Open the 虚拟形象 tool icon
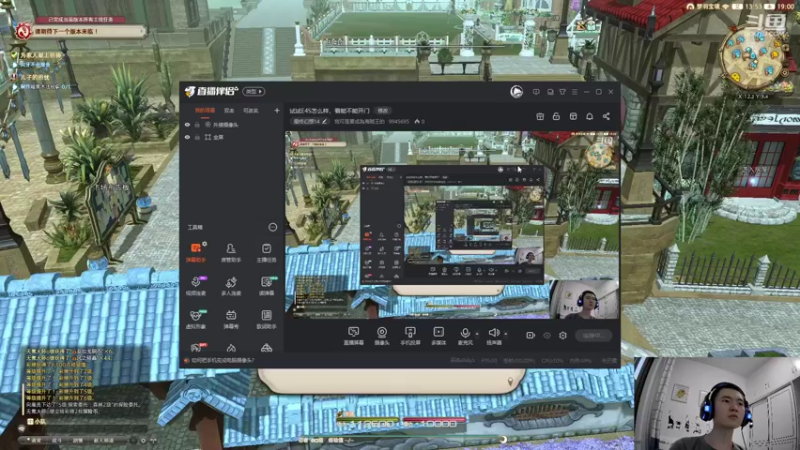Screen dimensions: 800x450 point(196,318)
